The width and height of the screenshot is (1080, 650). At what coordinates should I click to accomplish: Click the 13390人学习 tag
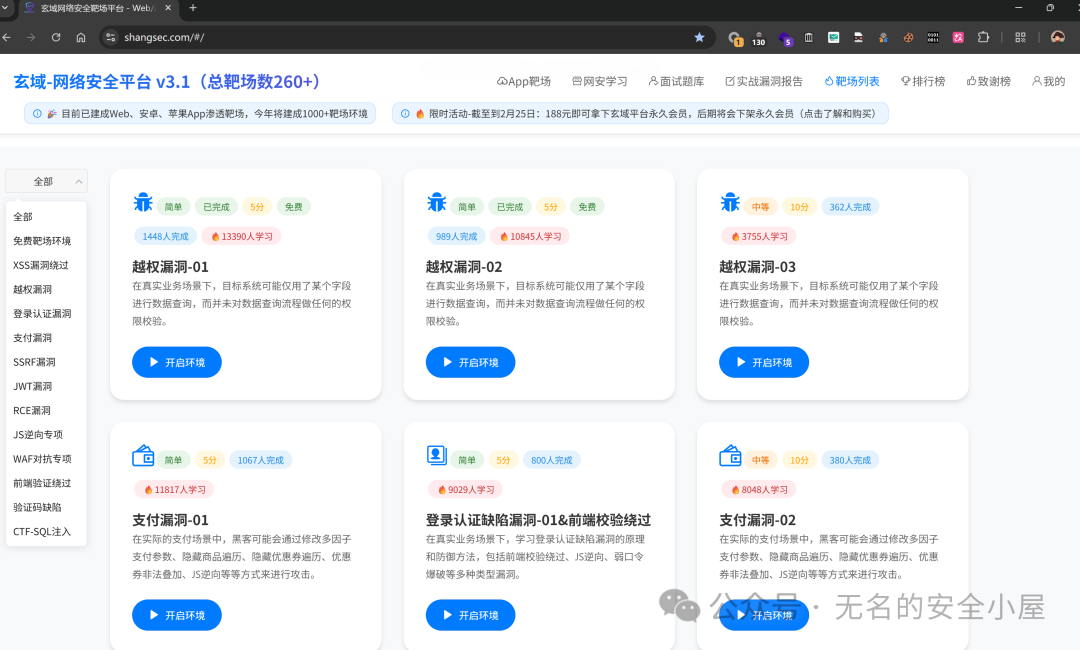pyautogui.click(x=242, y=236)
